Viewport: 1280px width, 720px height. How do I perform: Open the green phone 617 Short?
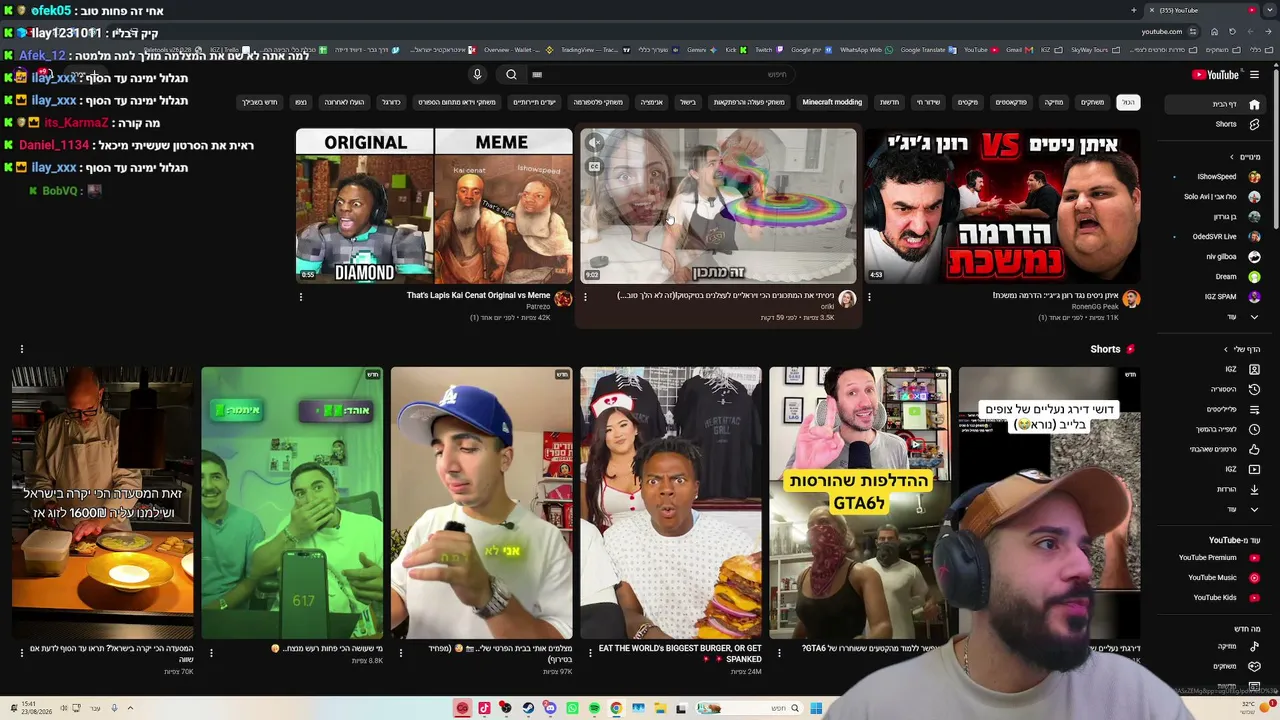(292, 503)
